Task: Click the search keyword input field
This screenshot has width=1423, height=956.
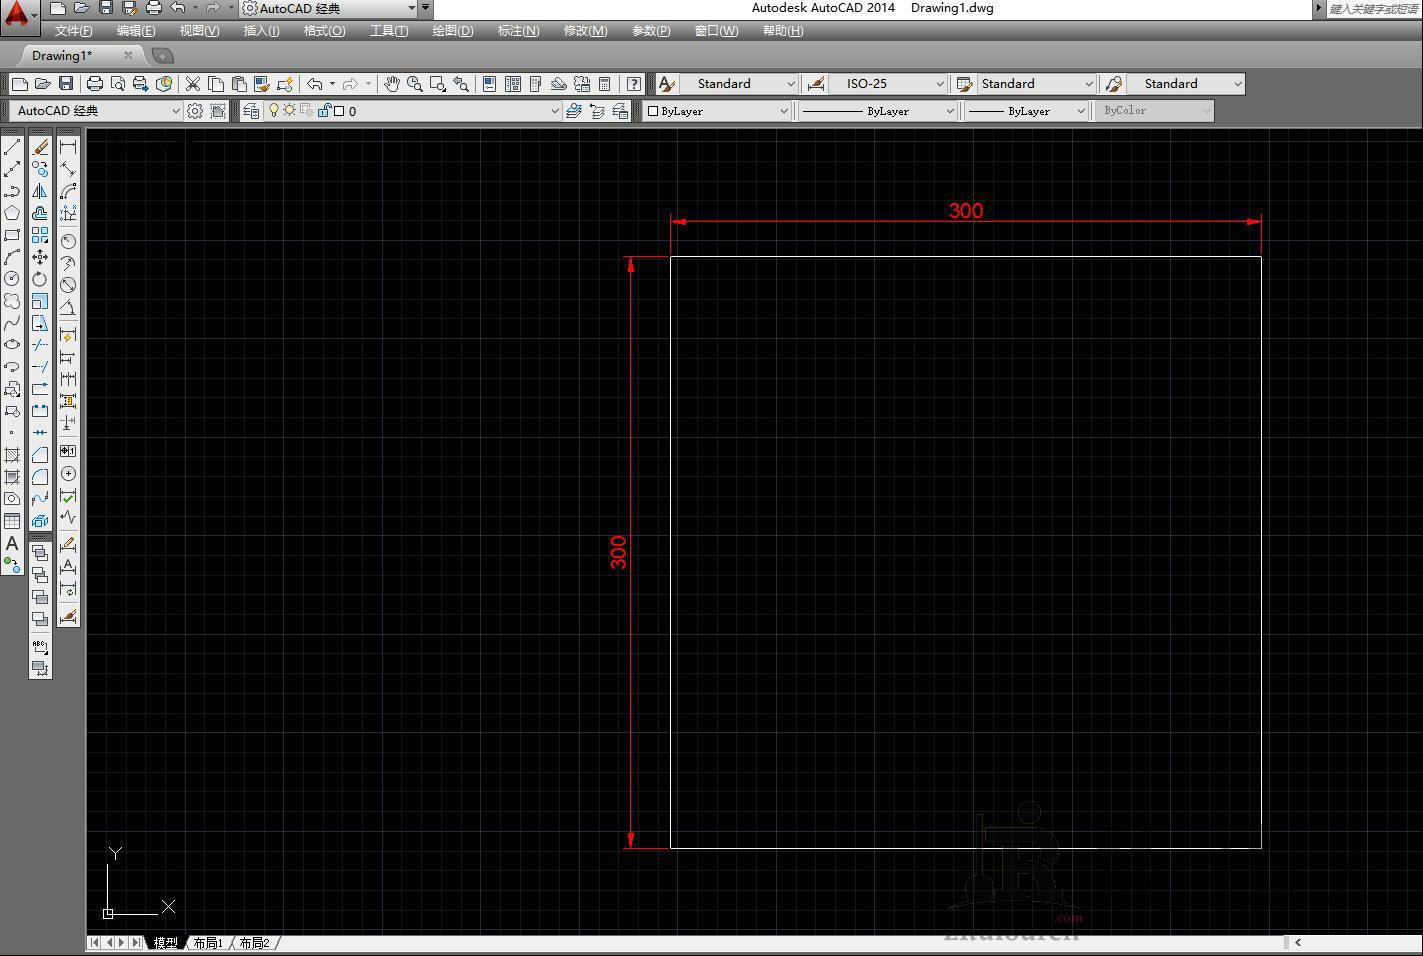Action: point(1375,8)
